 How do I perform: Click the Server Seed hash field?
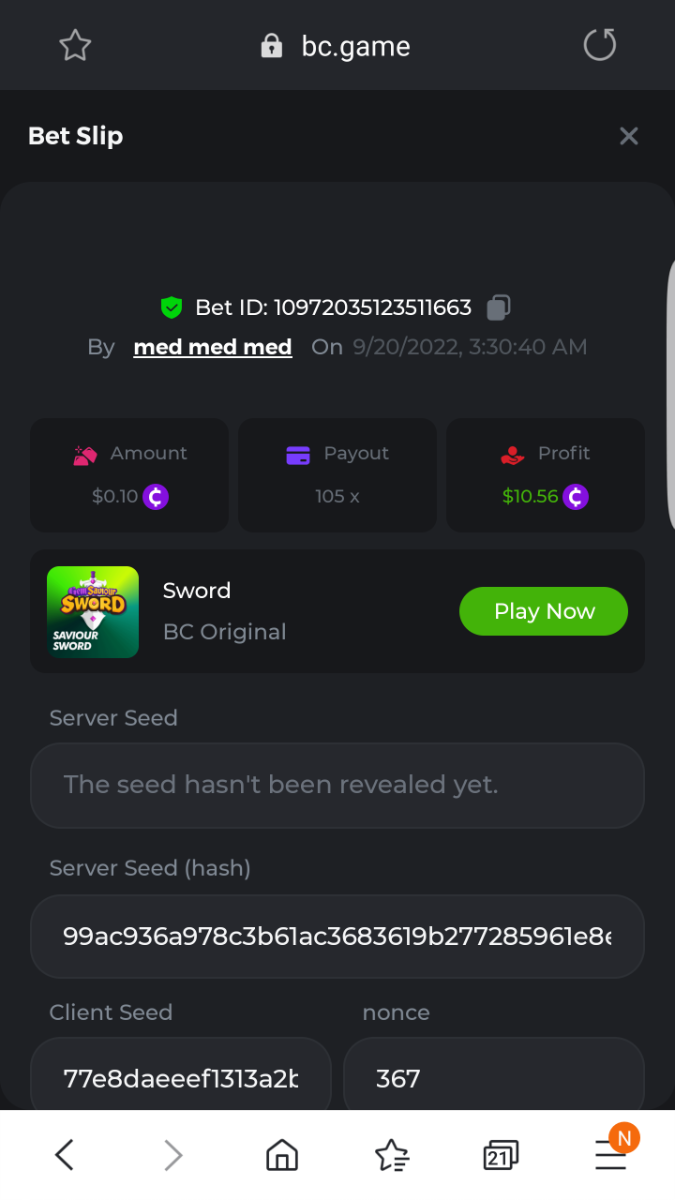[x=337, y=936]
